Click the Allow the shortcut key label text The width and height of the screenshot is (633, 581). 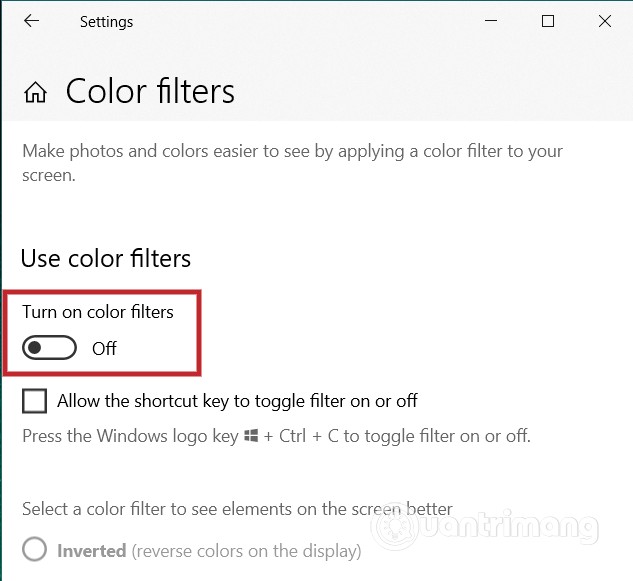point(237,401)
